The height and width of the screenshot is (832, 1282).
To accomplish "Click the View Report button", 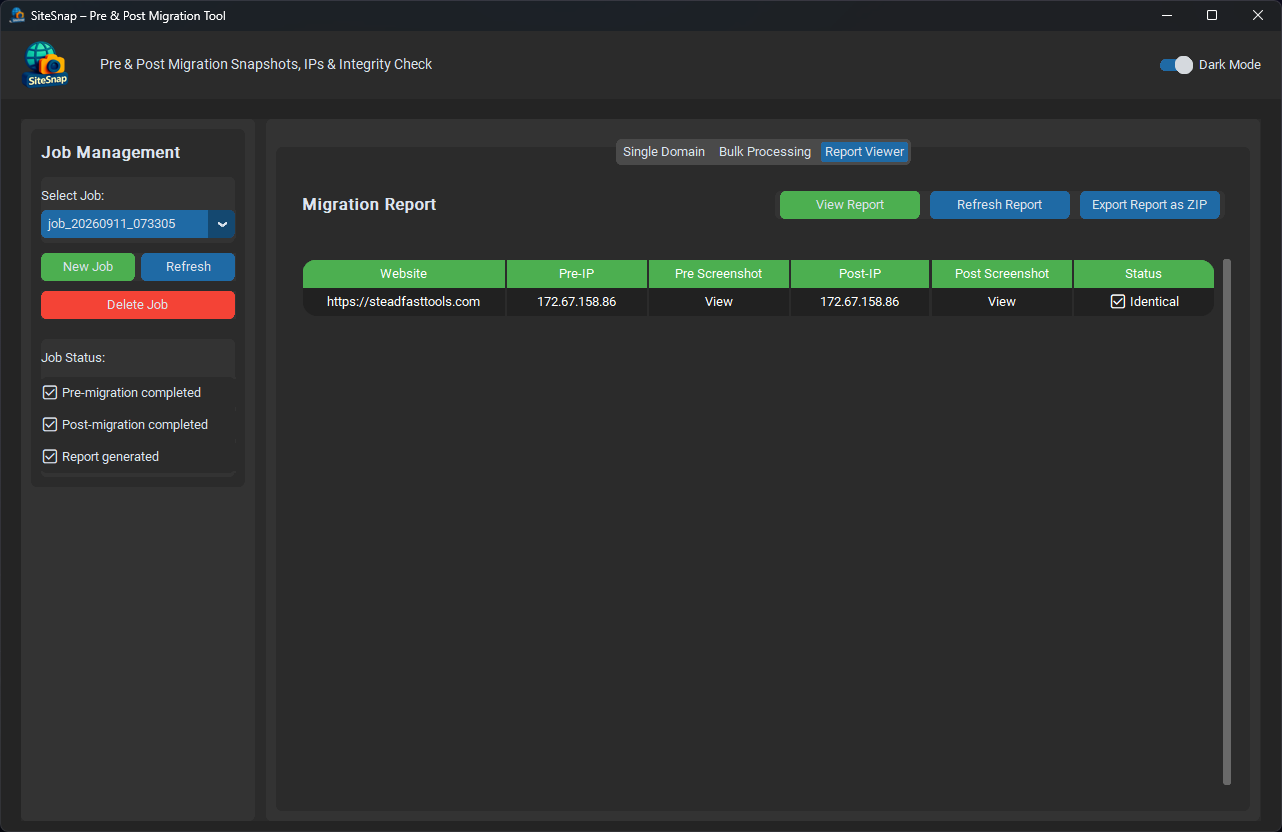I will 850,205.
